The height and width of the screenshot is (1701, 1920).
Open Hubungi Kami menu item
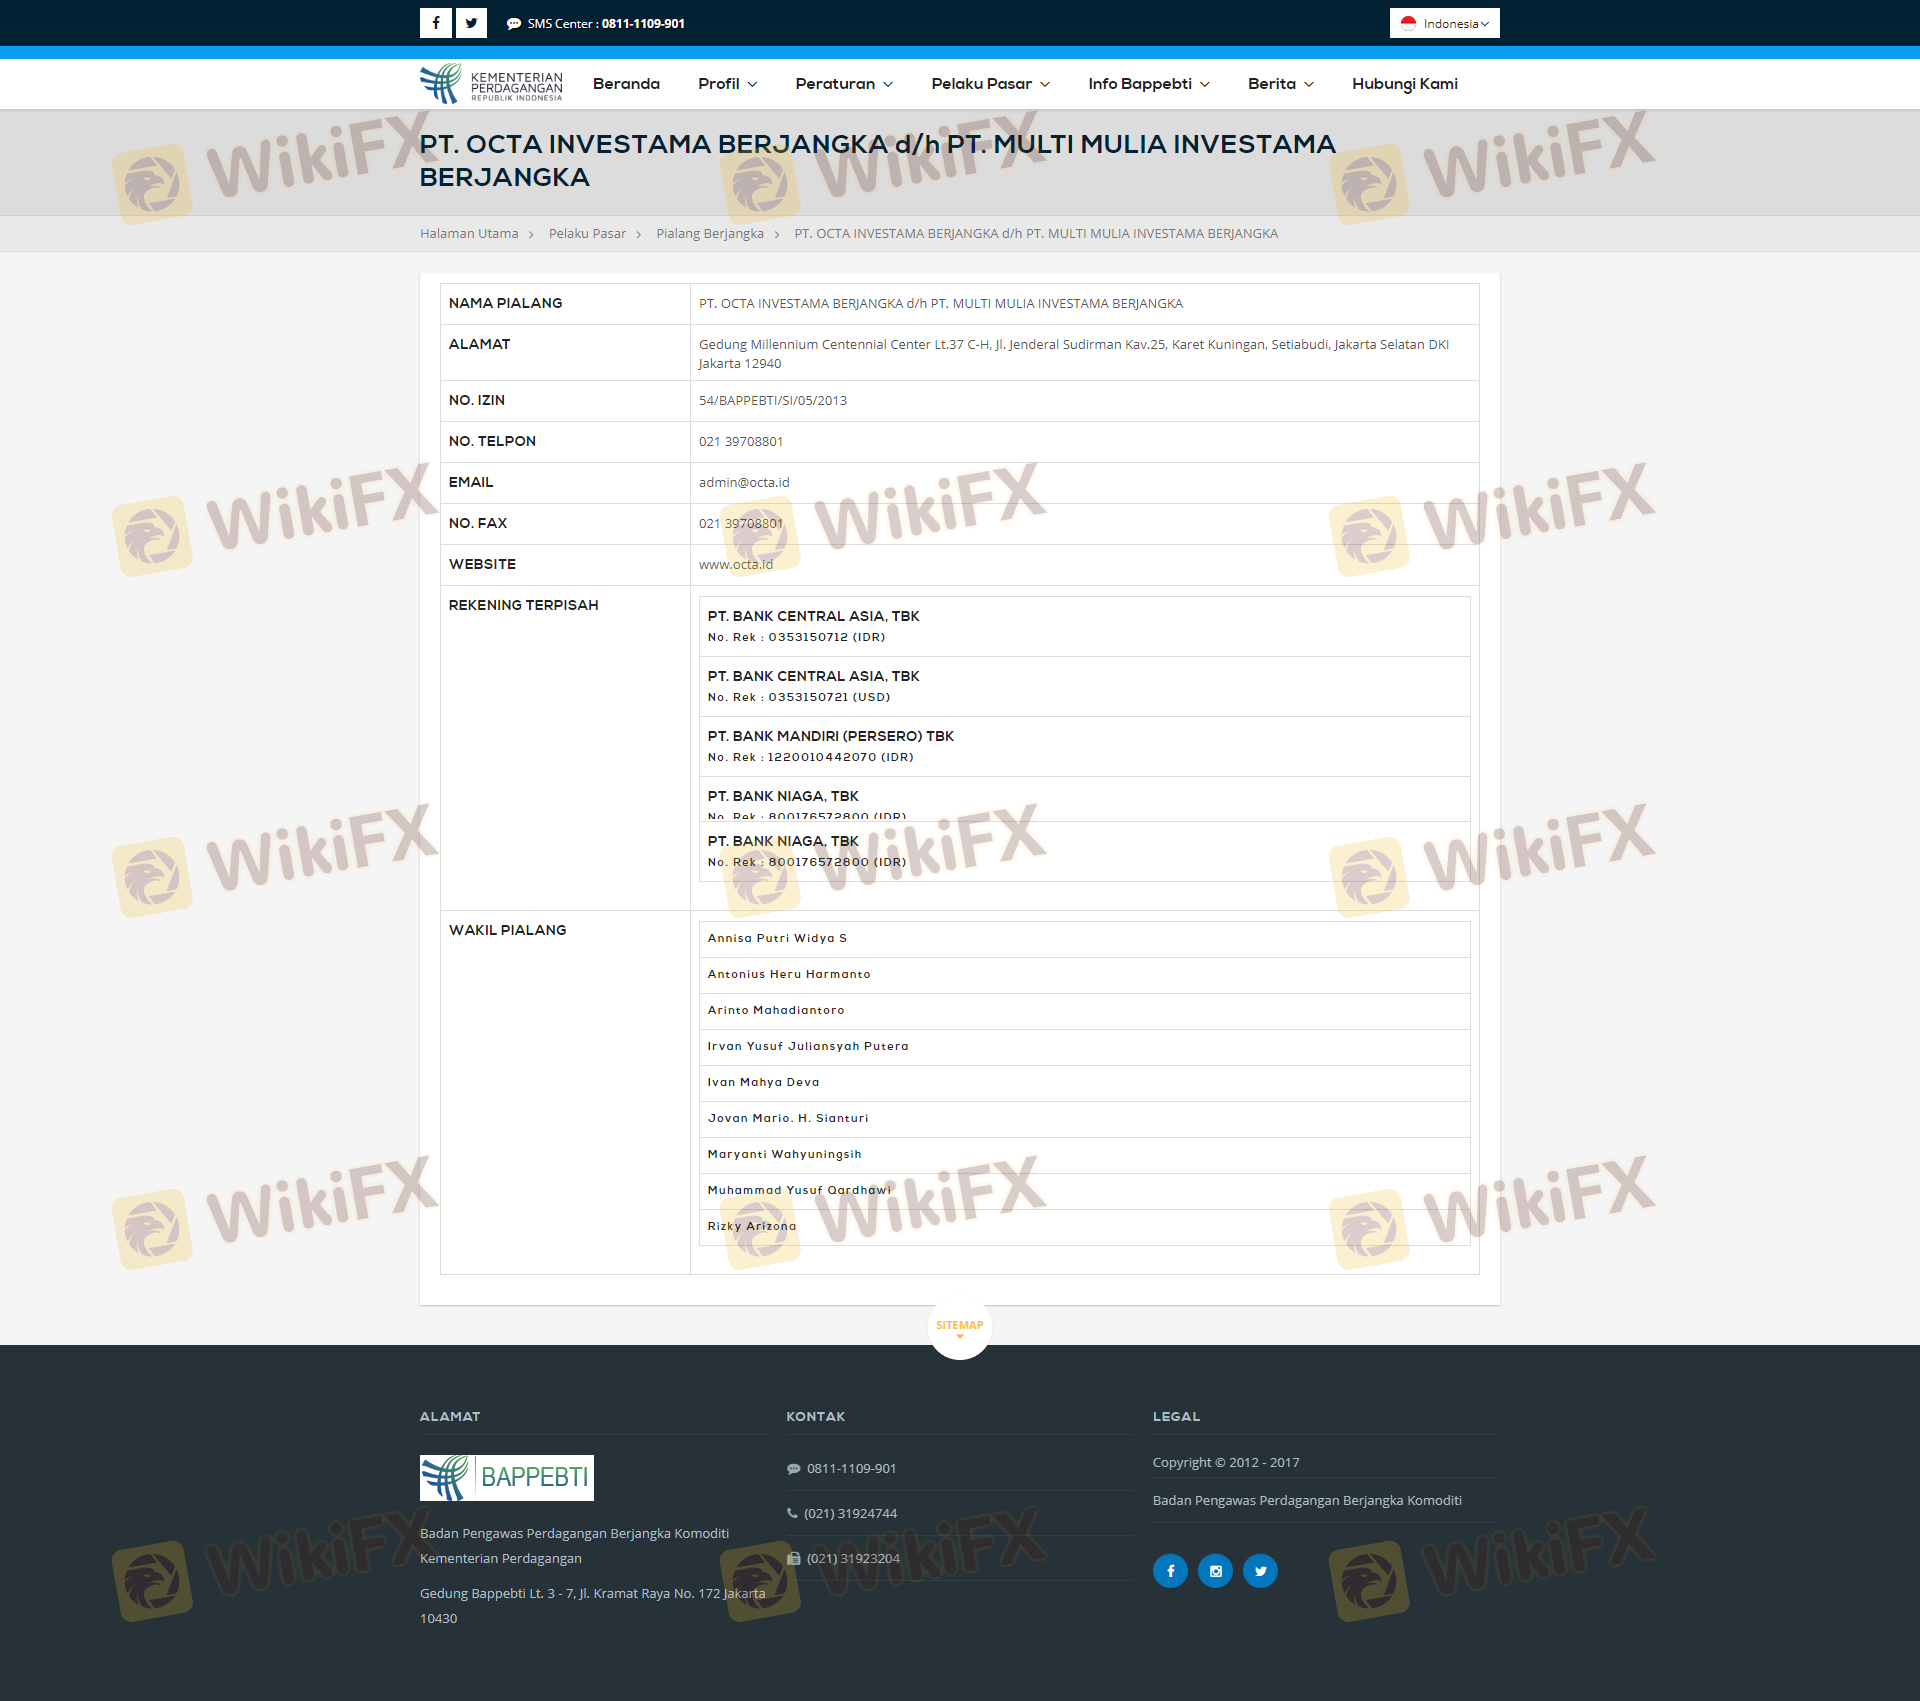pos(1404,84)
